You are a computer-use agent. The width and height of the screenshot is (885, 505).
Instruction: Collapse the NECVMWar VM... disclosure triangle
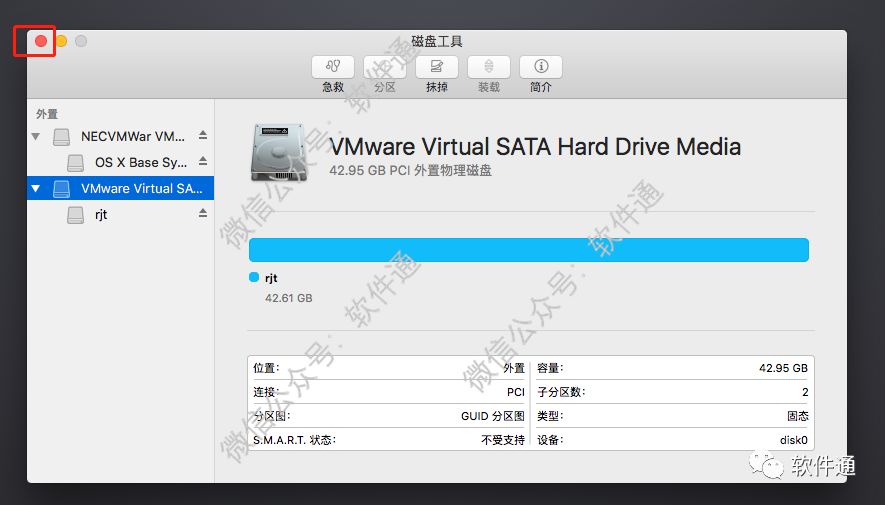click(x=36, y=137)
